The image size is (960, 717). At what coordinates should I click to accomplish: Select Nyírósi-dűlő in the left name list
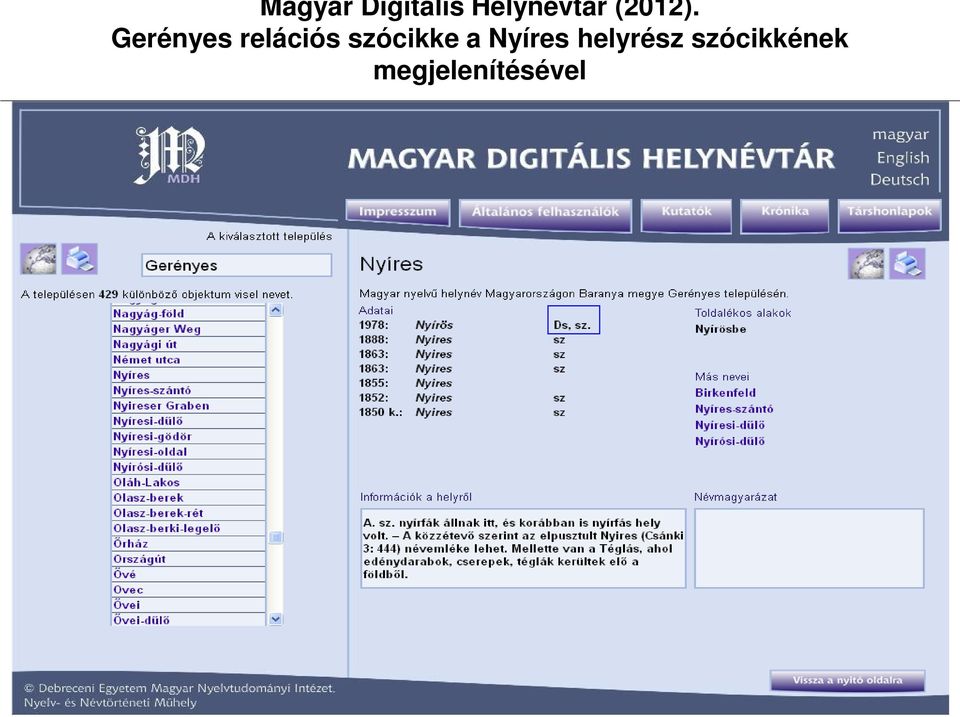click(x=189, y=467)
